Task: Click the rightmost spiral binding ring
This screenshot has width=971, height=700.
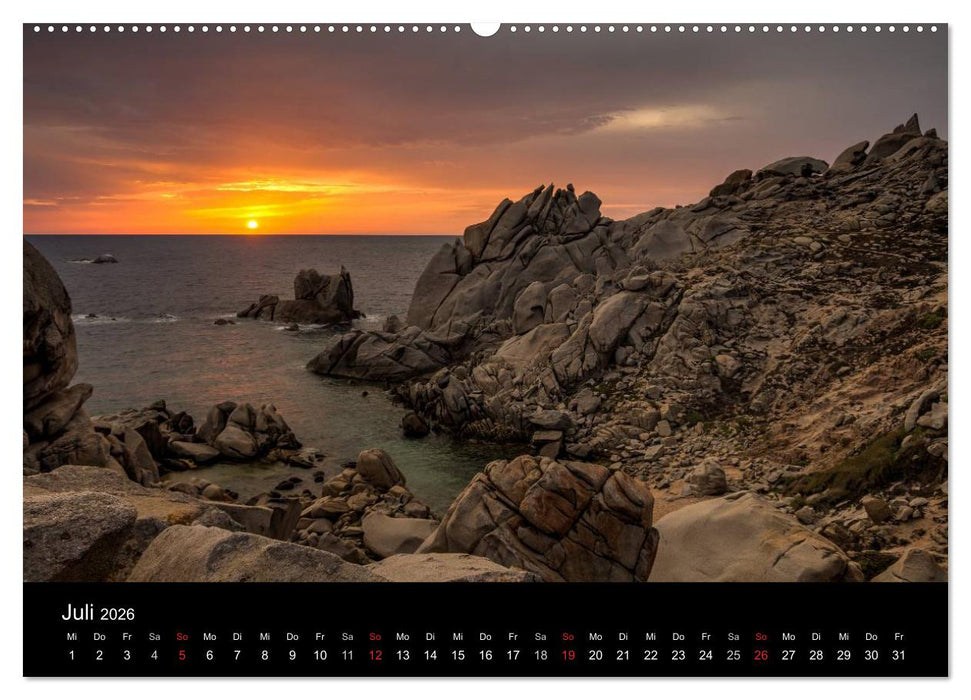Action: 933,31
